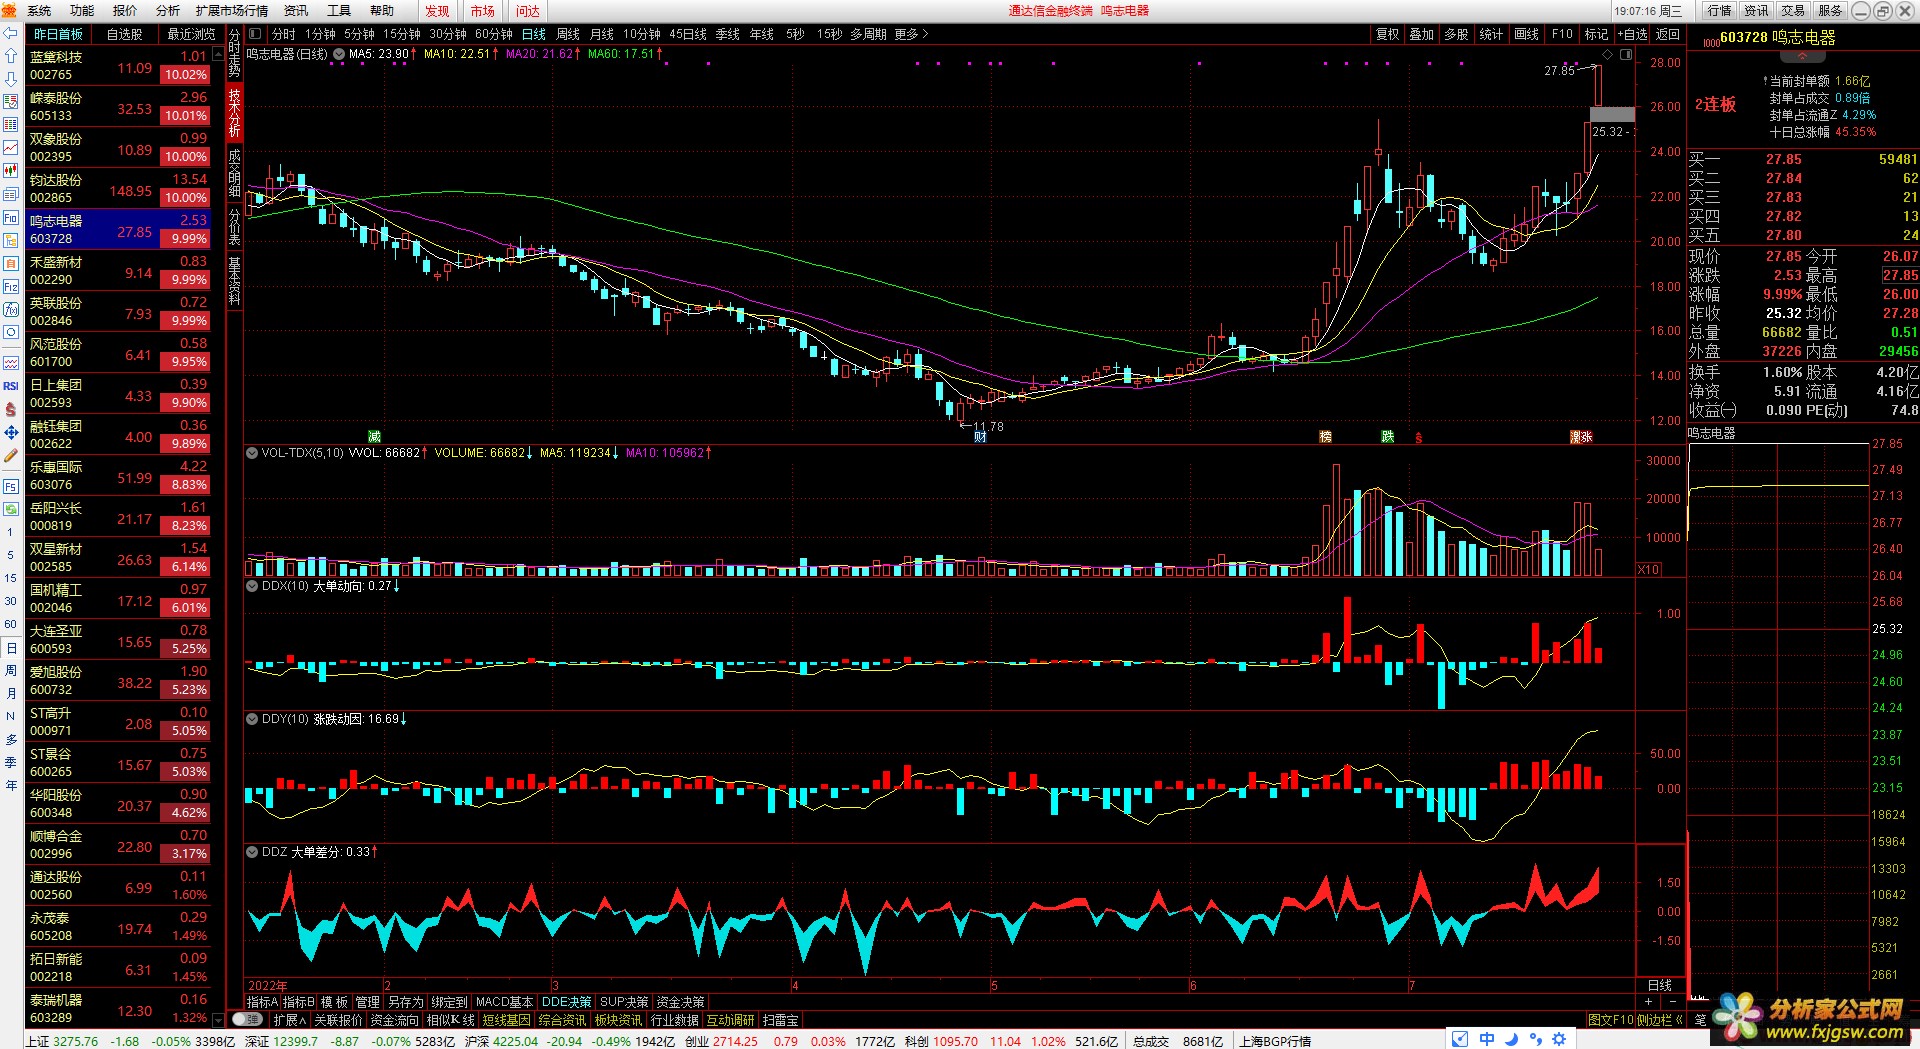Open the candlestick chart icon in sidebar

pos(11,171)
